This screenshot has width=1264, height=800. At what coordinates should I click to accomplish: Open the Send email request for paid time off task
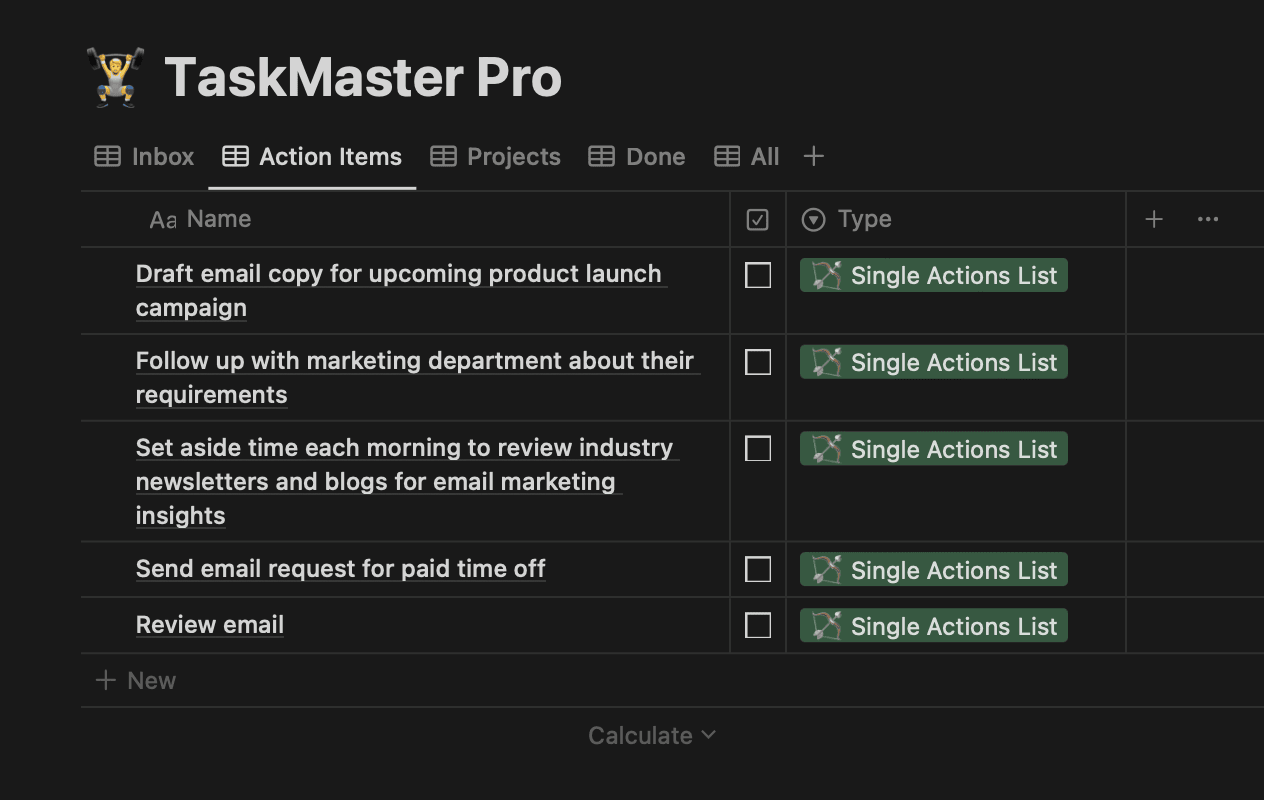pos(340,569)
